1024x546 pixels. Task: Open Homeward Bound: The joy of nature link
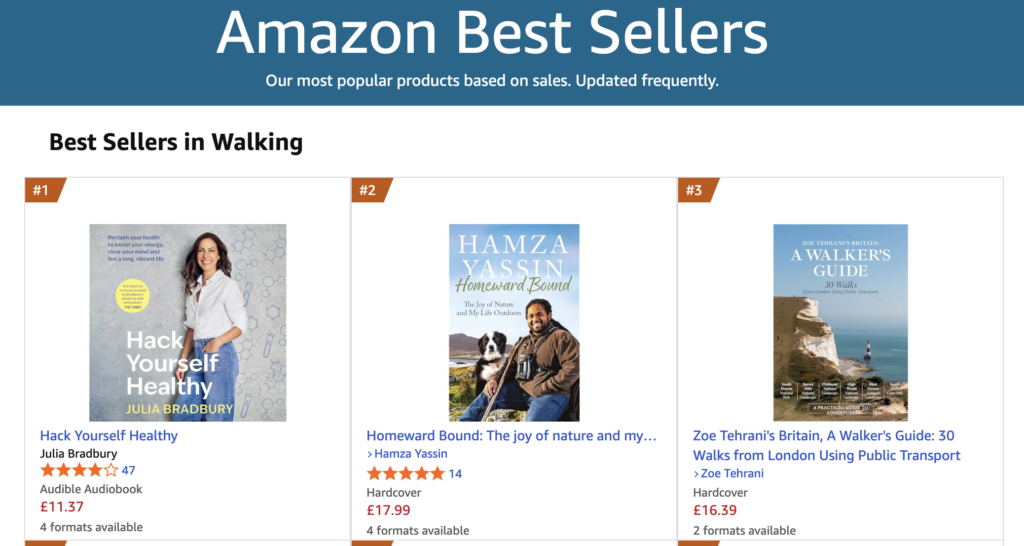(x=511, y=436)
